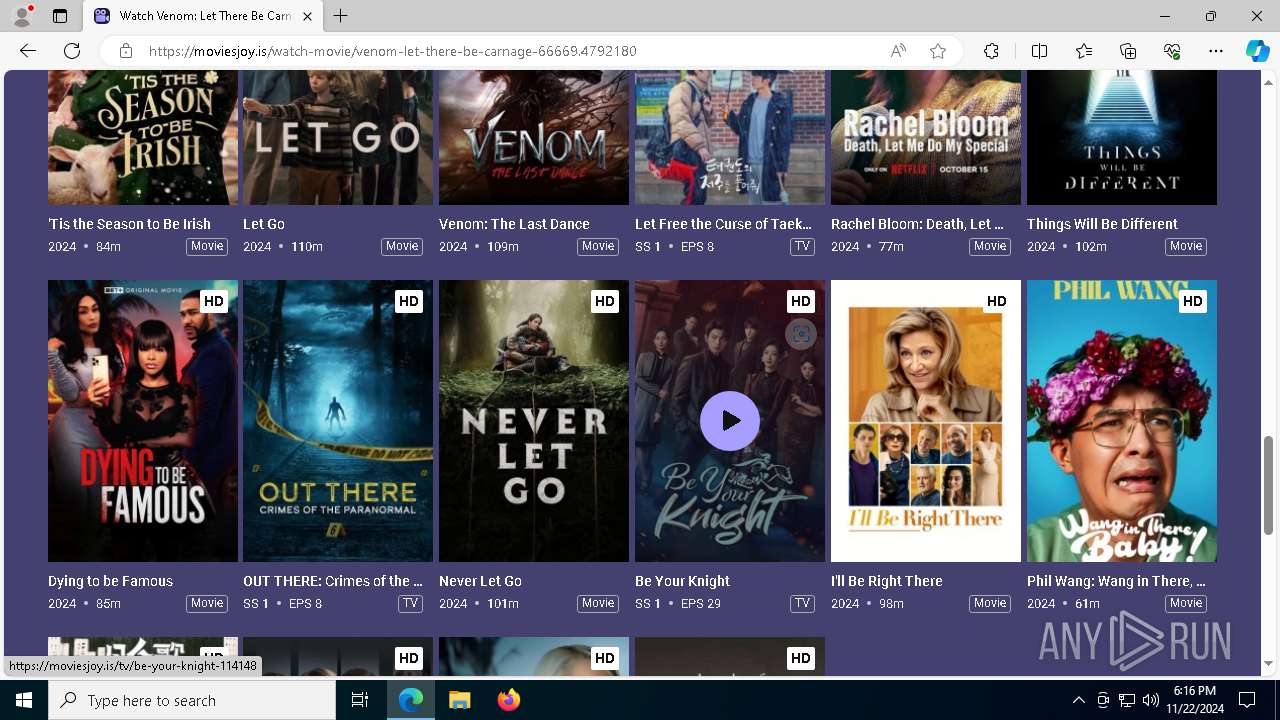Viewport: 1280px width, 720px height.
Task: Open Settings and more menu
Action: pos(1216,51)
